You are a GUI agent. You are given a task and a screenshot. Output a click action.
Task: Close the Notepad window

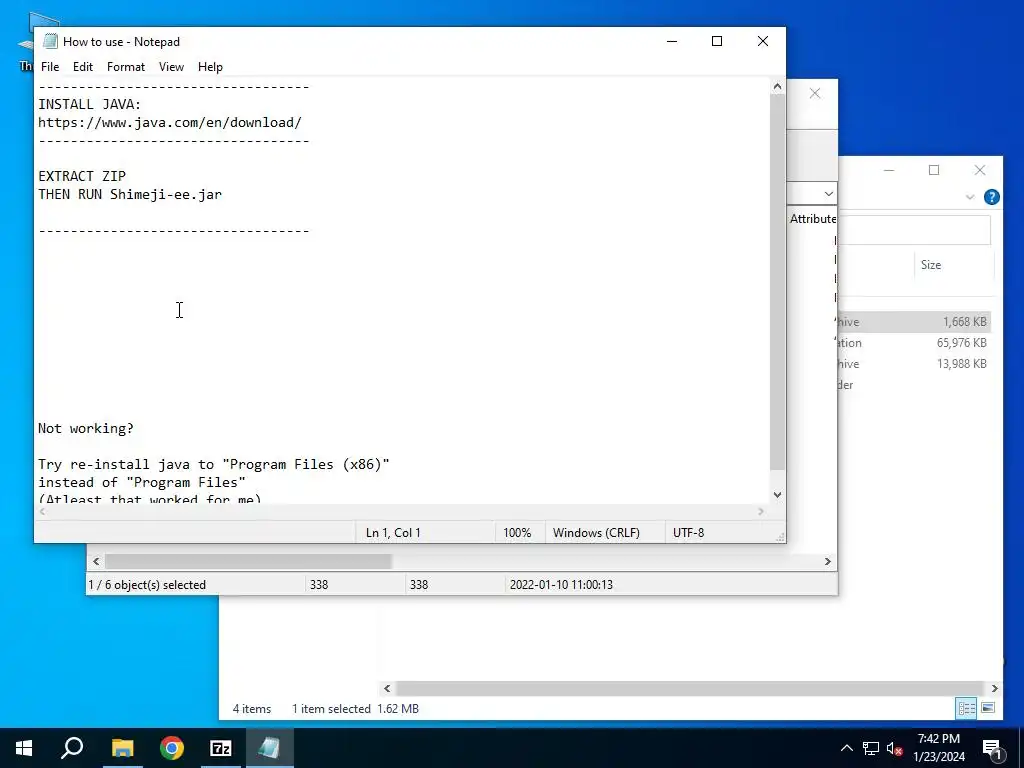click(x=763, y=41)
